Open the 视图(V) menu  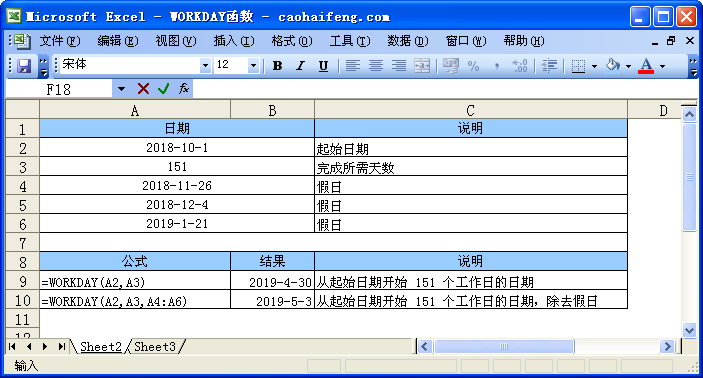[176, 41]
